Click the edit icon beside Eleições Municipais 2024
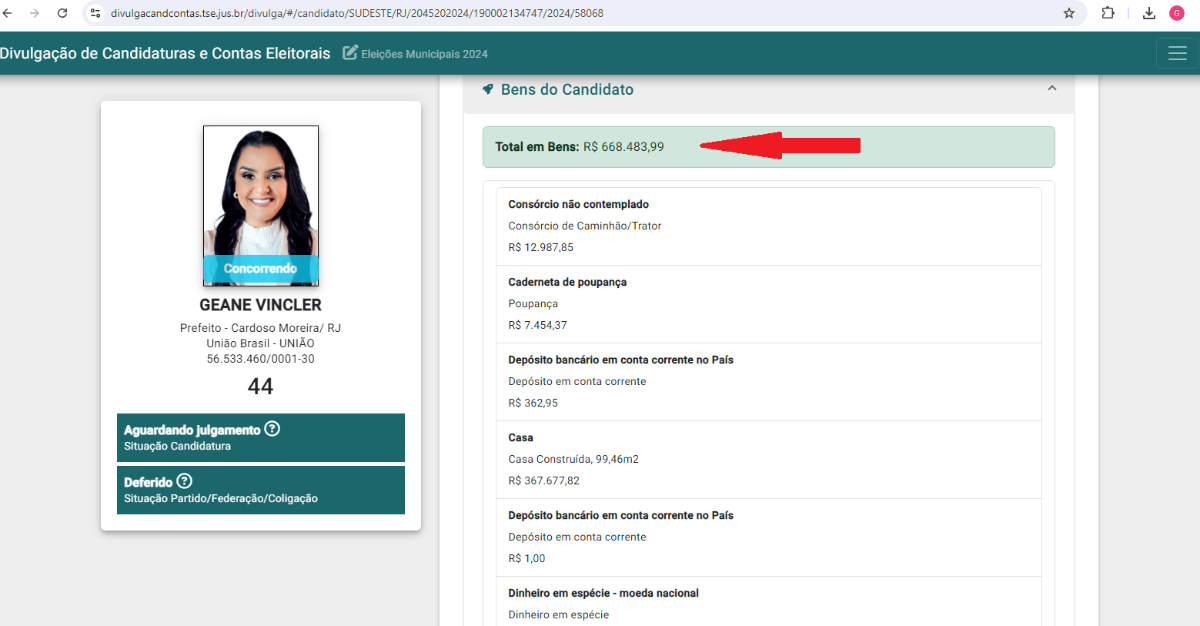The image size is (1200, 626). click(x=350, y=53)
